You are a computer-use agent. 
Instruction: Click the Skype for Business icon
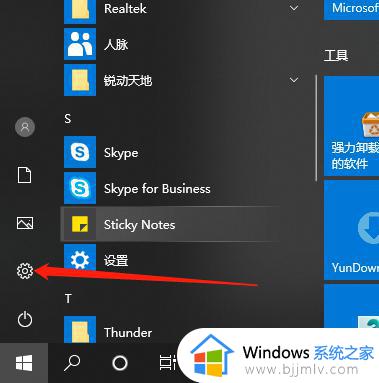pos(80,188)
